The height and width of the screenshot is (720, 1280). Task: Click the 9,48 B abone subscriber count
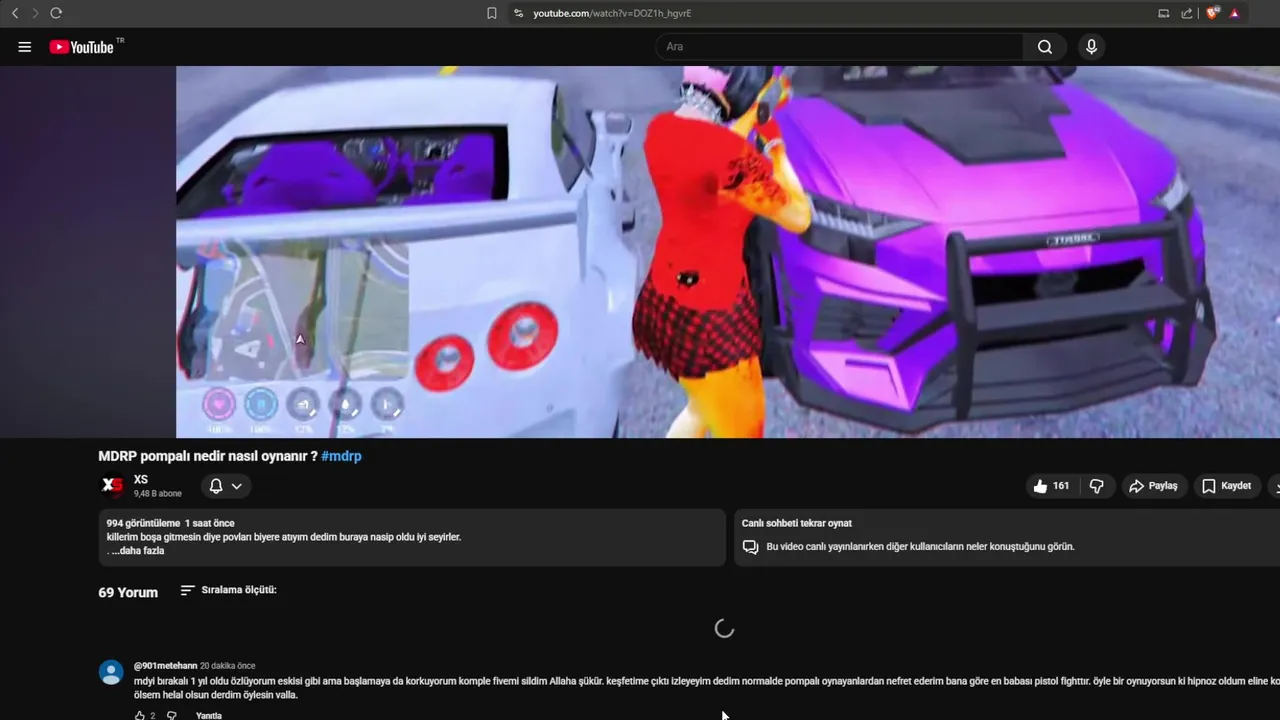pyautogui.click(x=158, y=494)
